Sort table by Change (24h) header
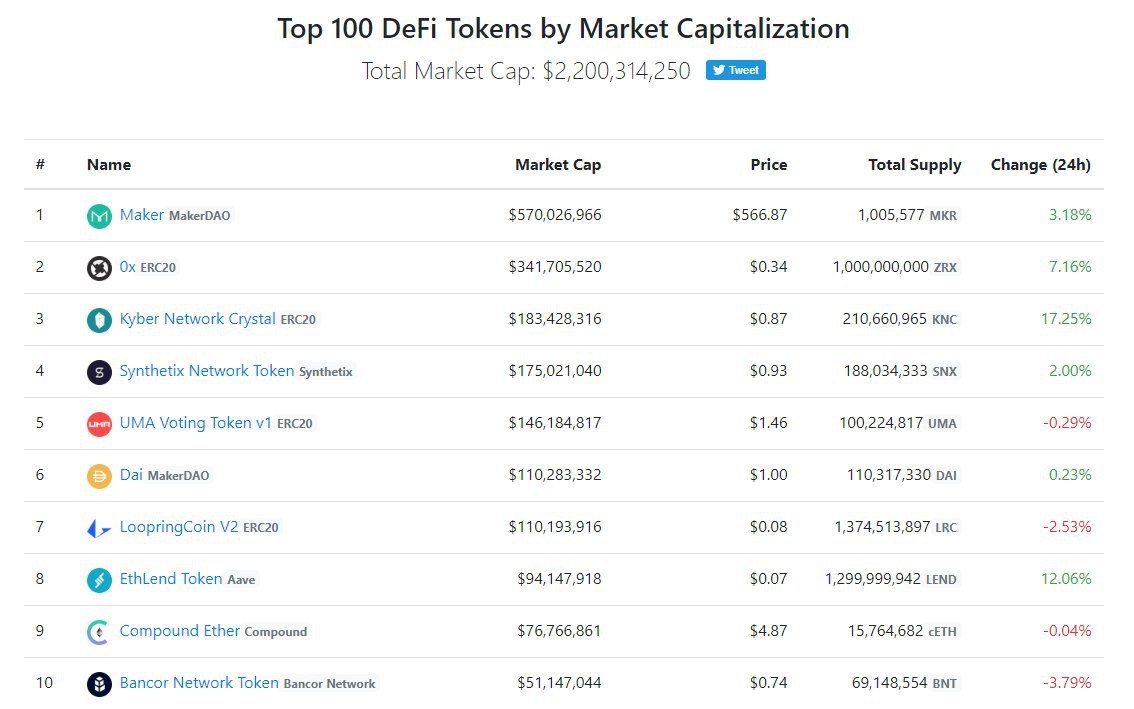 coord(1040,165)
